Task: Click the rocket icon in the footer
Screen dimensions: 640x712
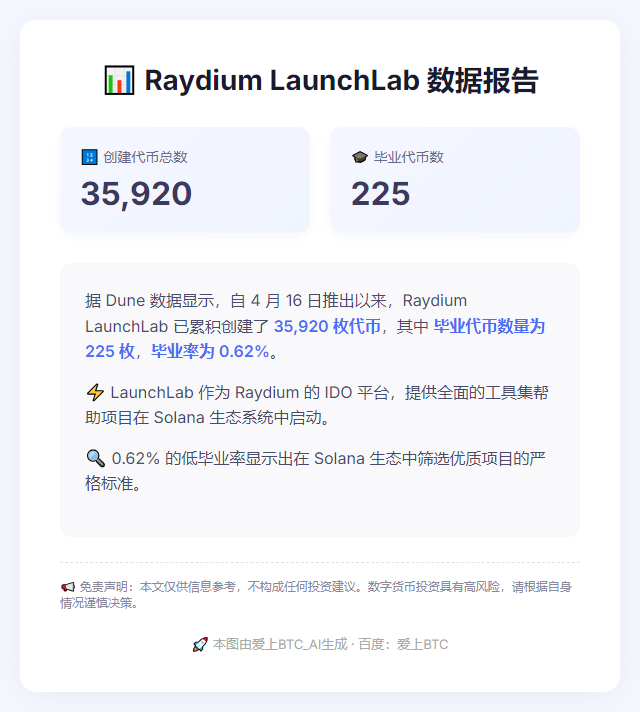Action: tap(200, 644)
